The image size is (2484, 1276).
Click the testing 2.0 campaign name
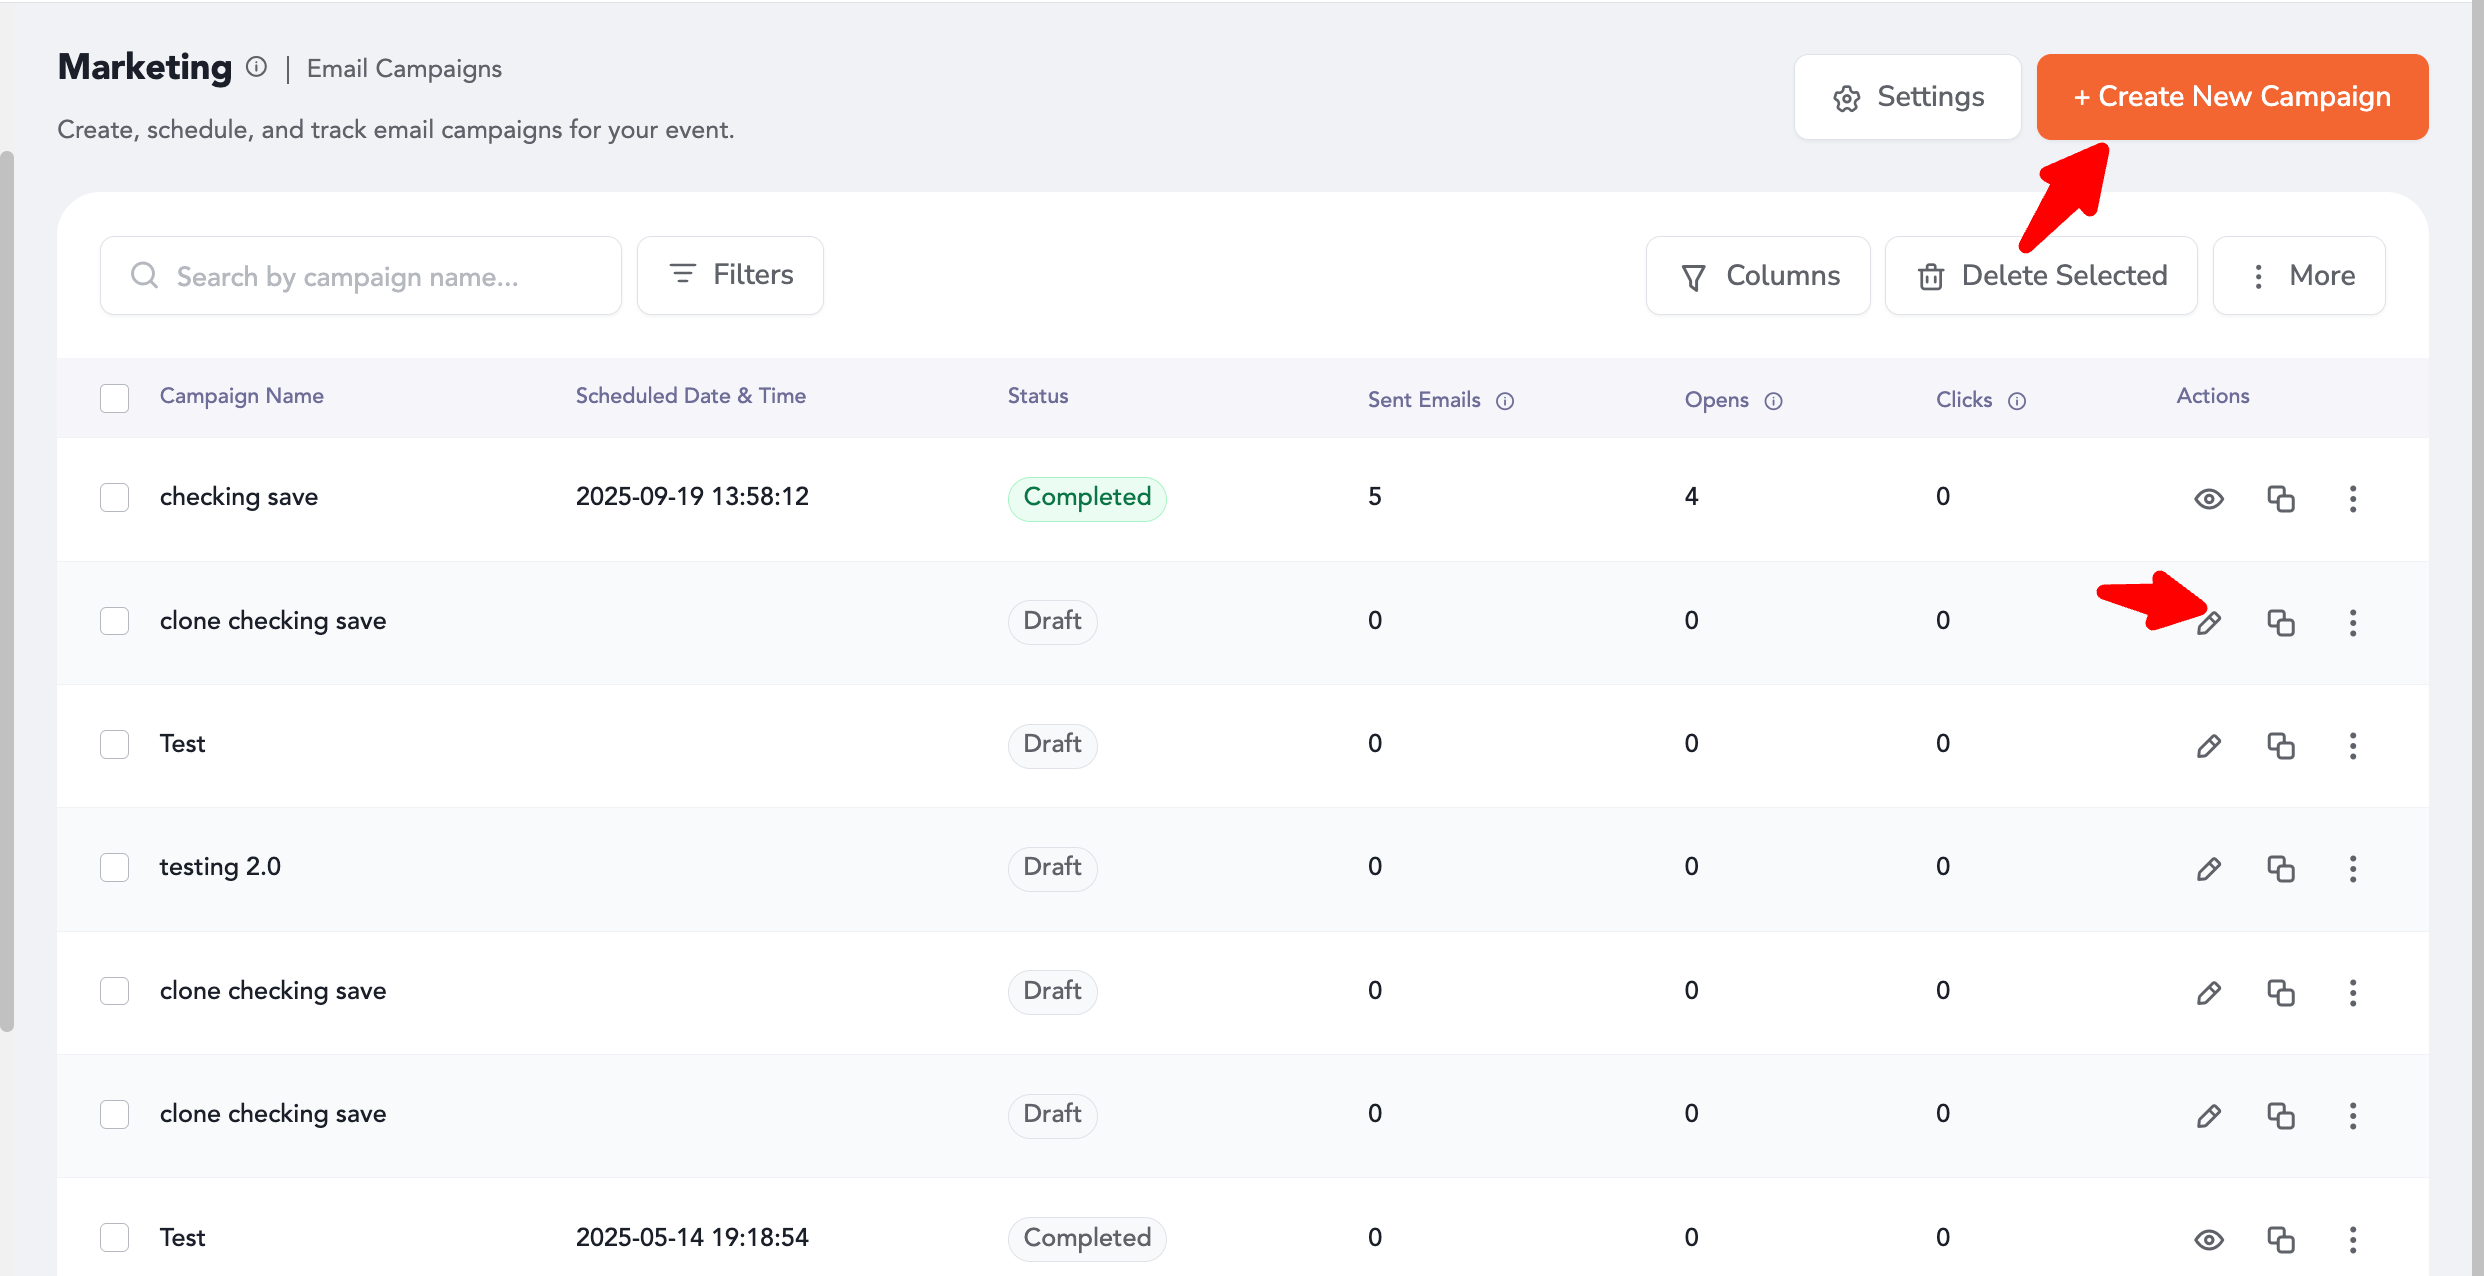(220, 867)
